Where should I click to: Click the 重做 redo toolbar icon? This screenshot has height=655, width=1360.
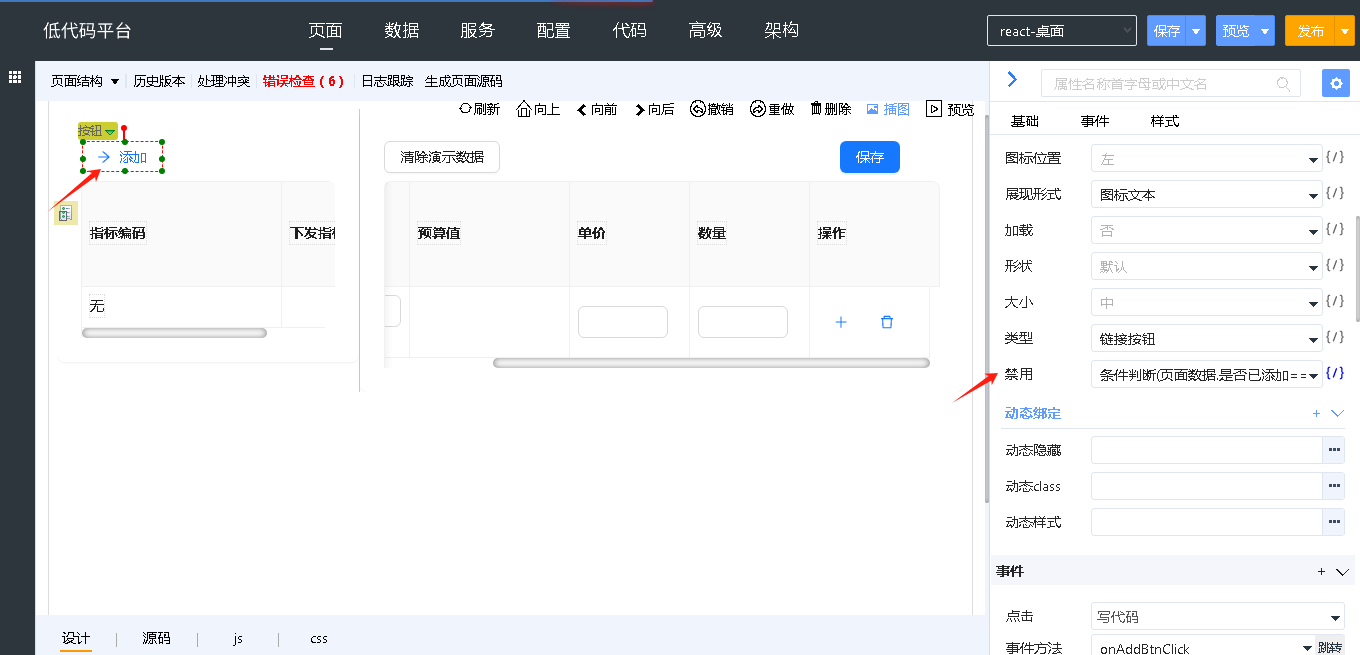coord(758,109)
